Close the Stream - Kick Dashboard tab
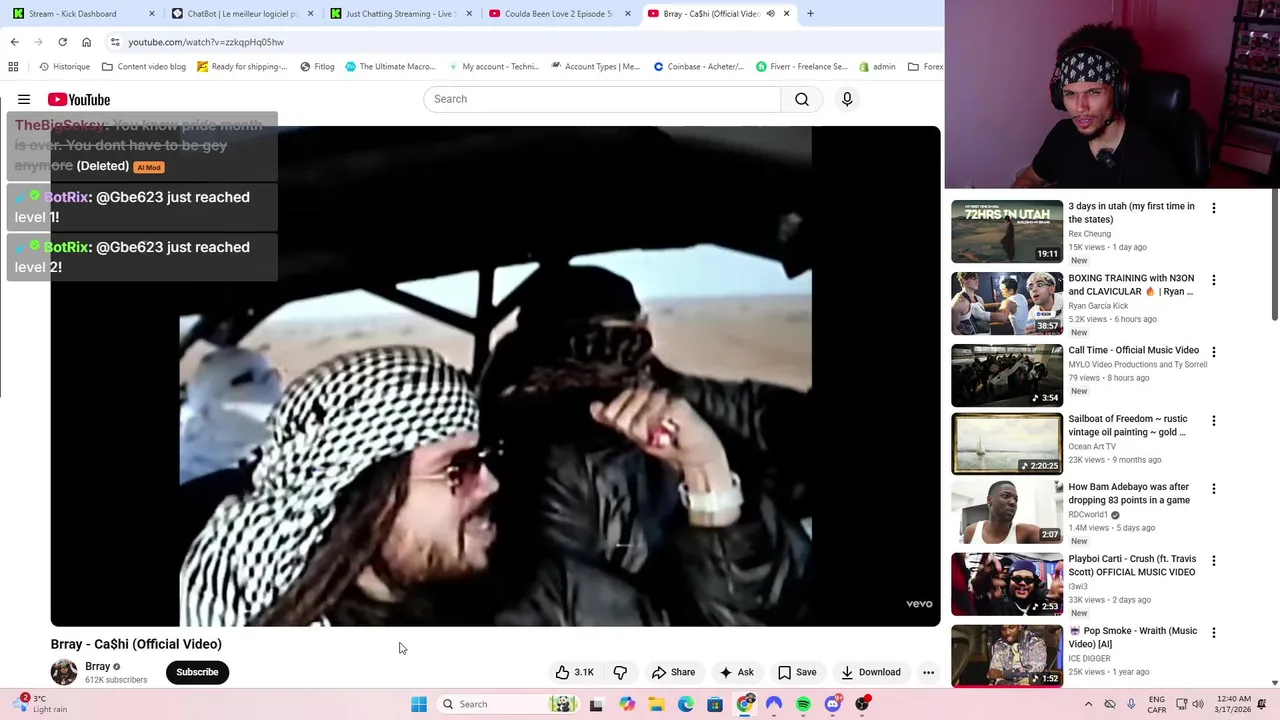The height and width of the screenshot is (720, 1280). 152,14
